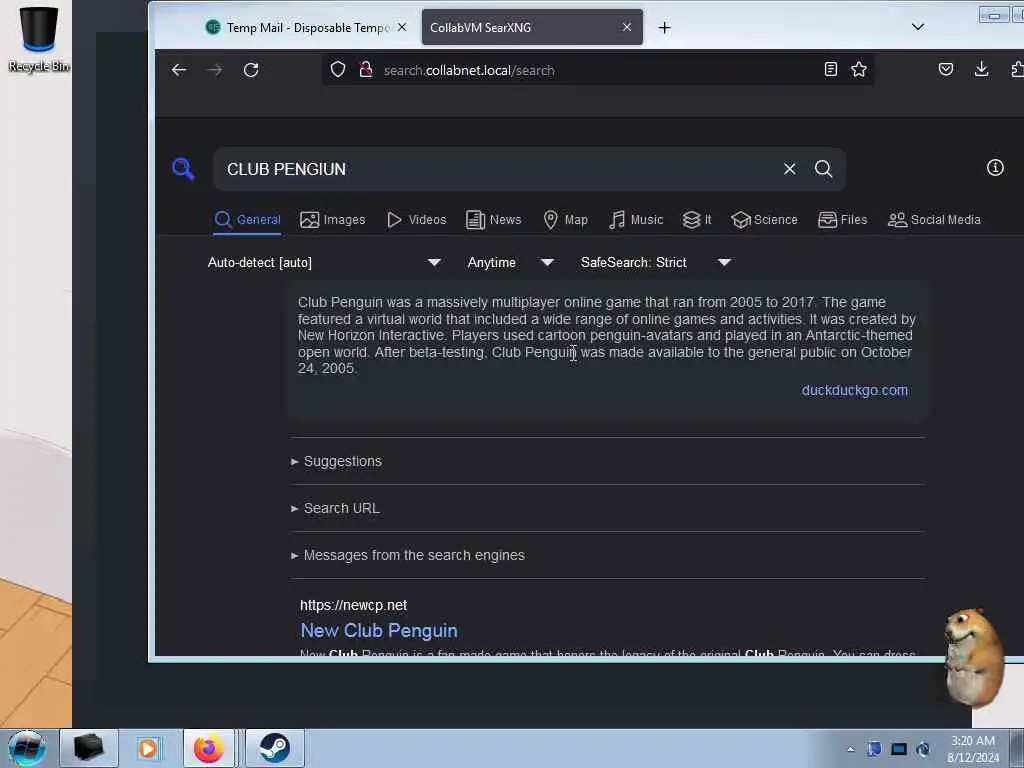Reload the page with the refresh icon
The image size is (1024, 768).
coord(251,70)
